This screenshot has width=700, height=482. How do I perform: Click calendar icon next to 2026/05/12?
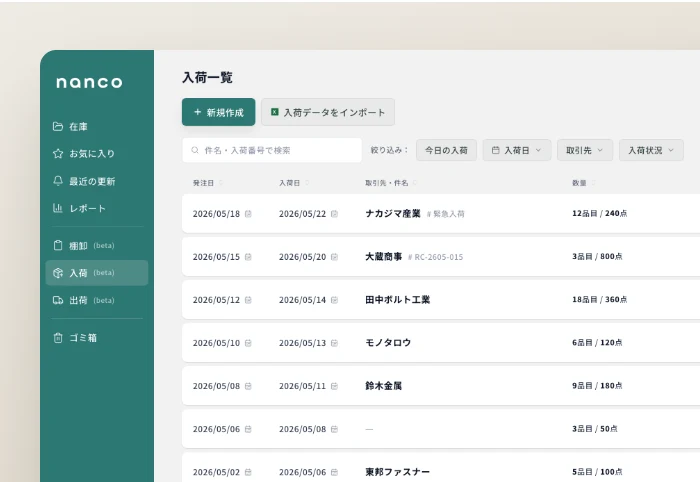click(248, 300)
